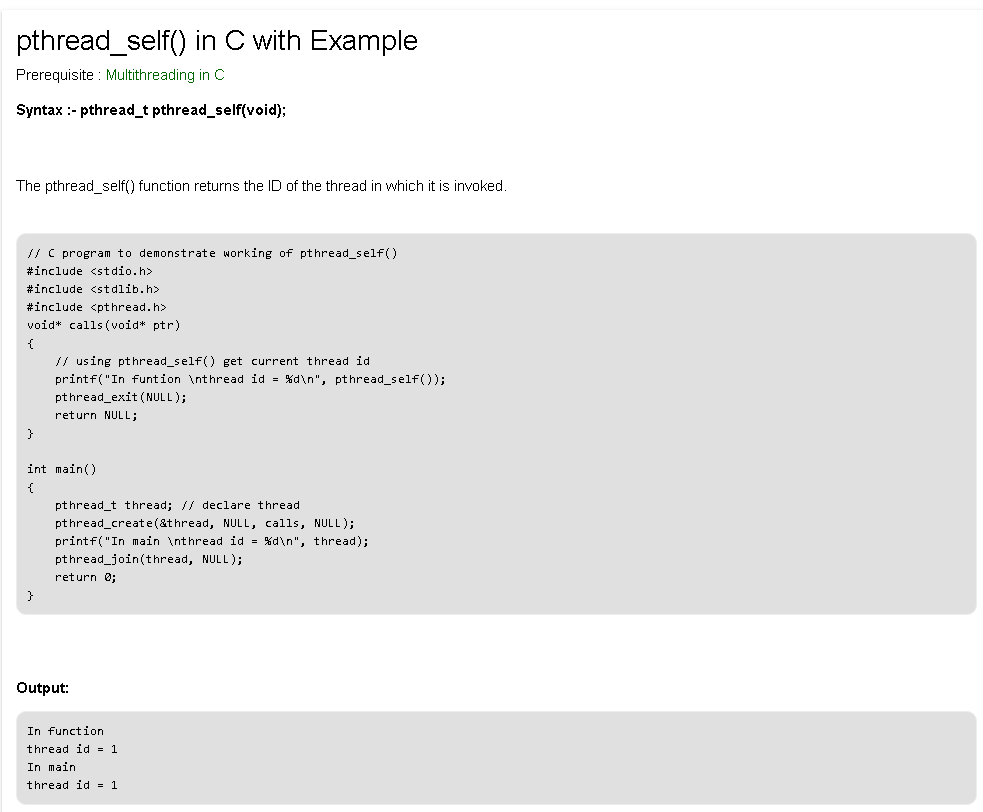Click the int main() line

[x=62, y=469]
